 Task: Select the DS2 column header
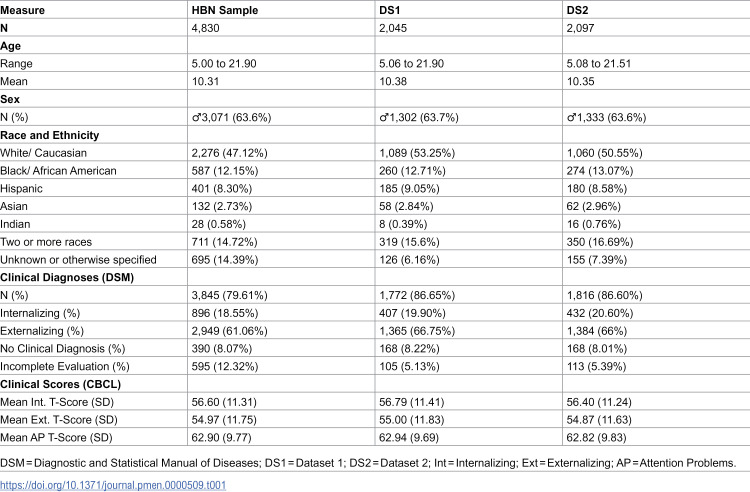(x=577, y=10)
